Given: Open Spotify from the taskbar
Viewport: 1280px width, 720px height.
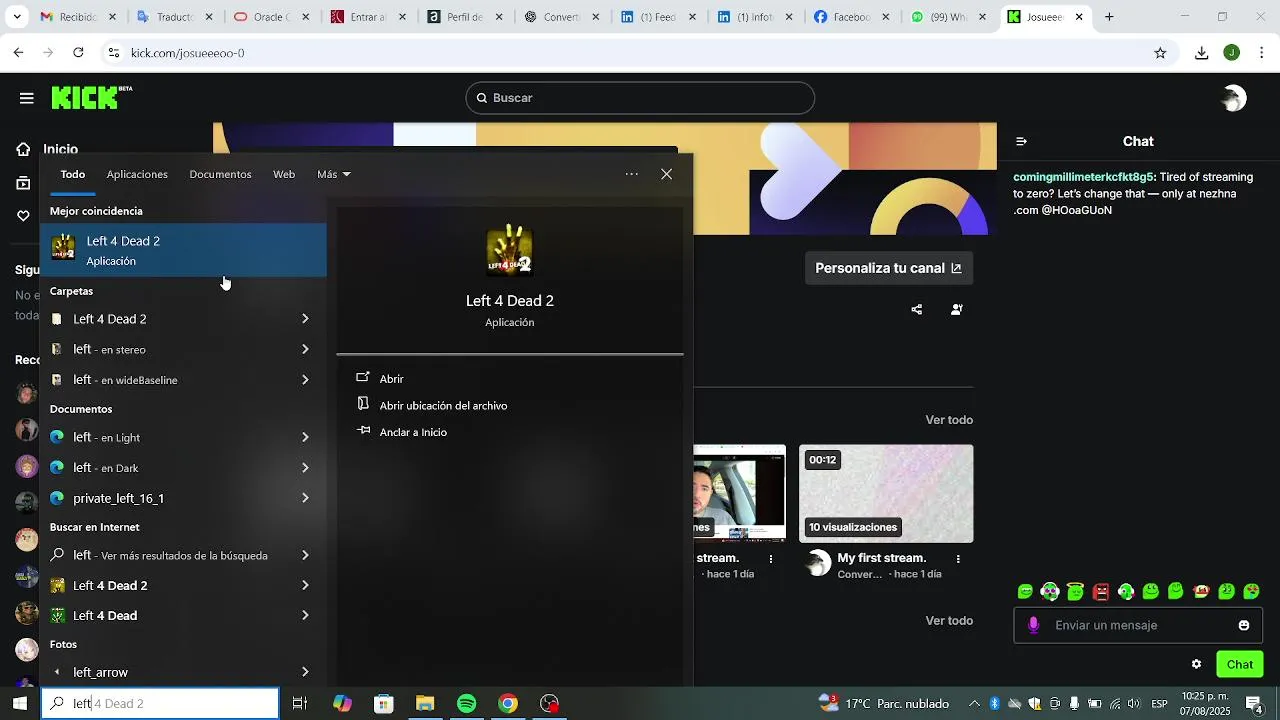Looking at the screenshot, I should tap(466, 704).
